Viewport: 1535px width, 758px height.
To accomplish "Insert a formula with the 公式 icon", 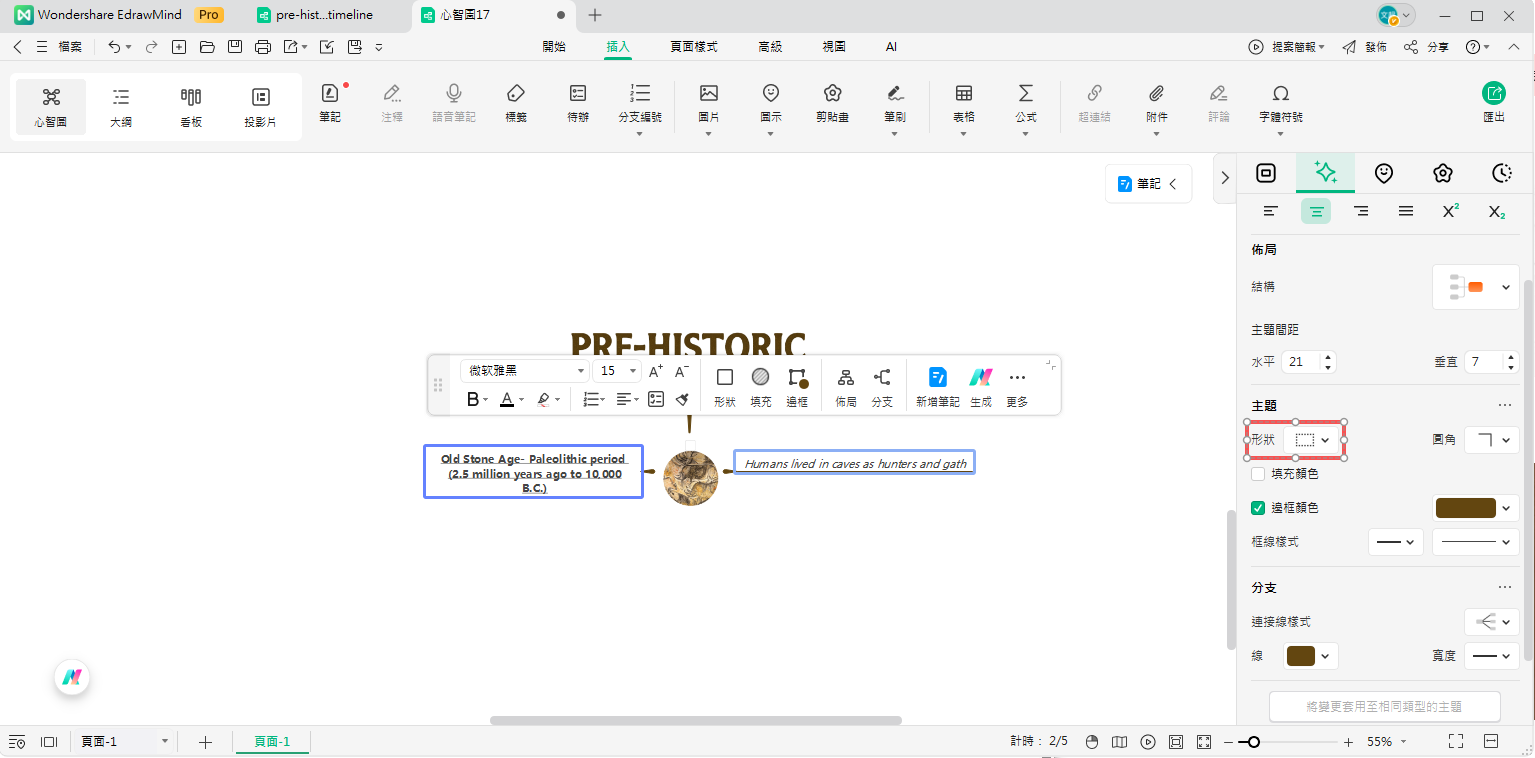I will pyautogui.click(x=1025, y=95).
